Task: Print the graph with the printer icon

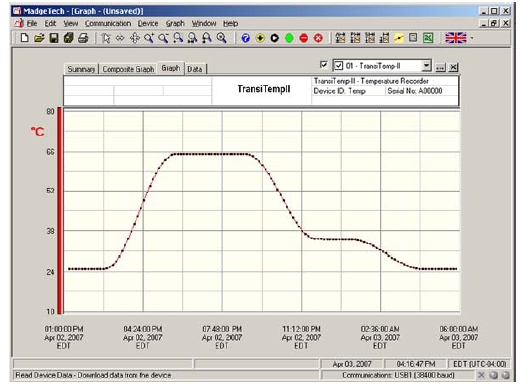Action: point(83,38)
